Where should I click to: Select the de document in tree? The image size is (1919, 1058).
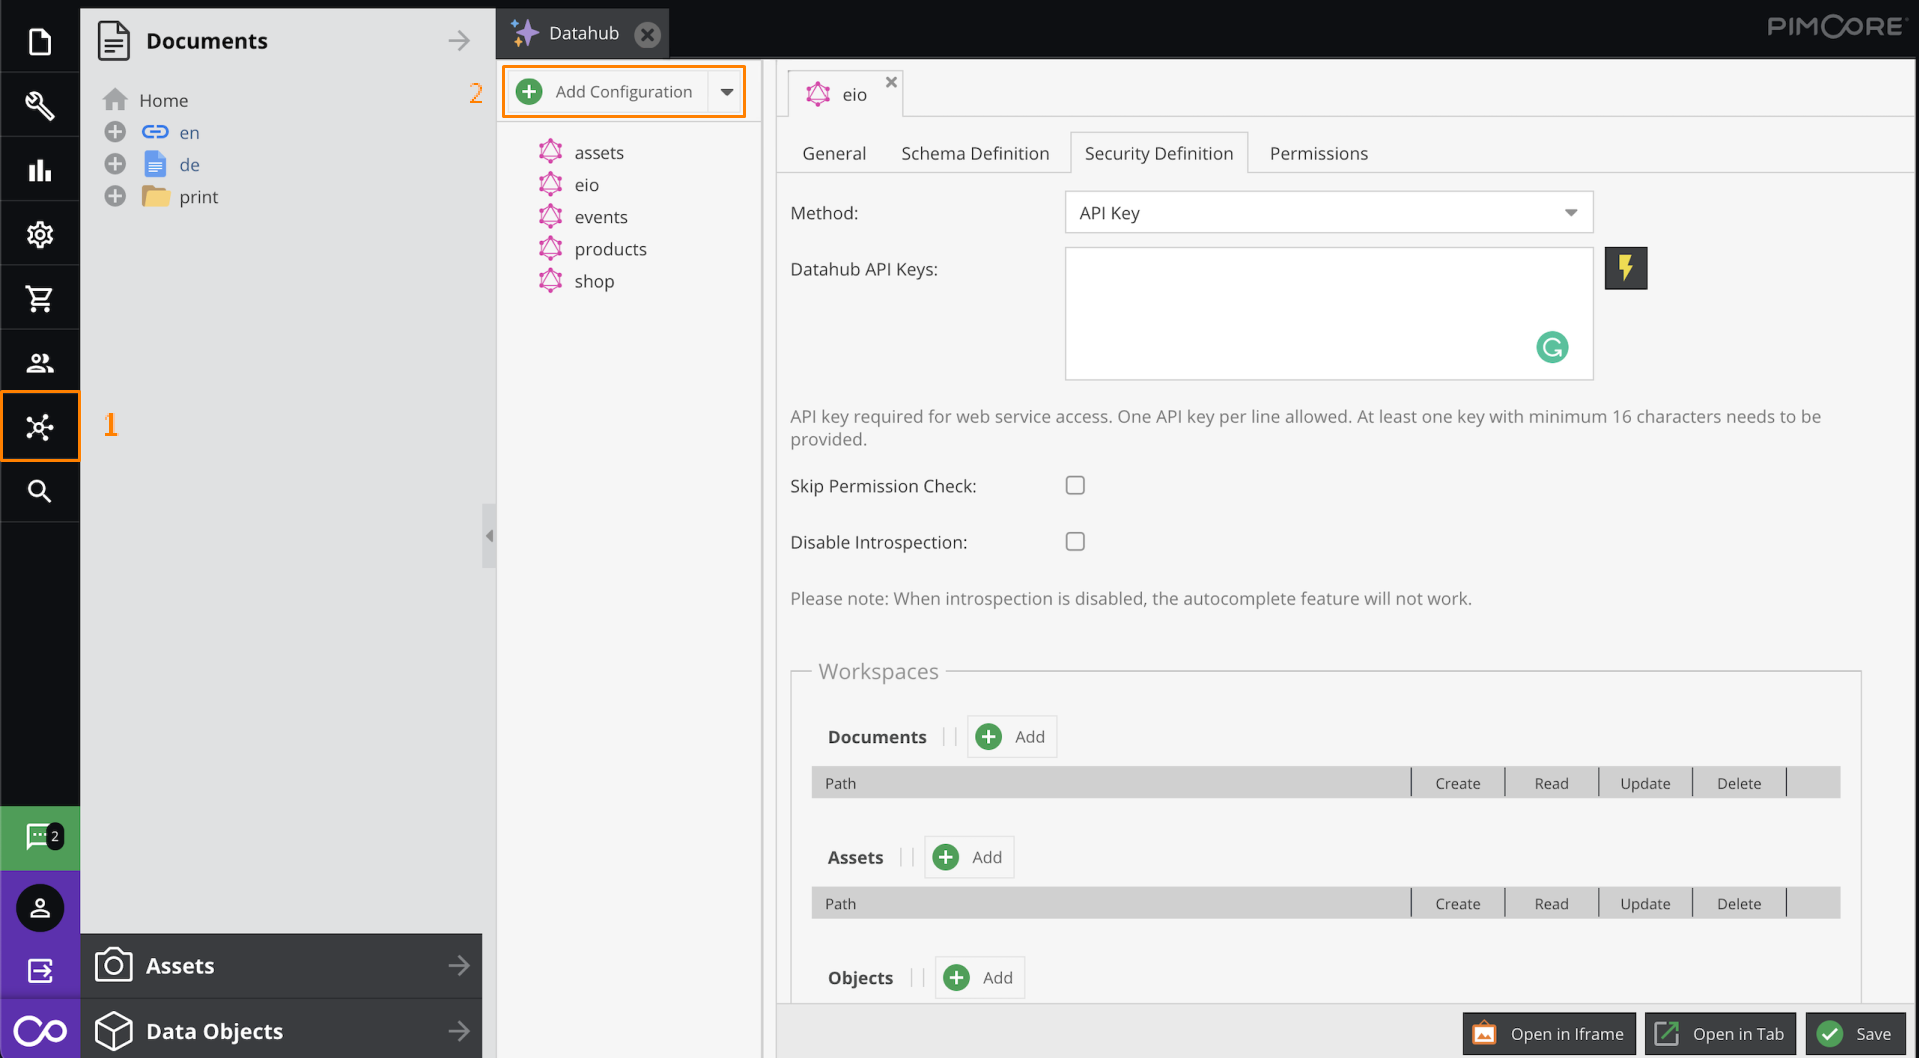[x=189, y=165]
